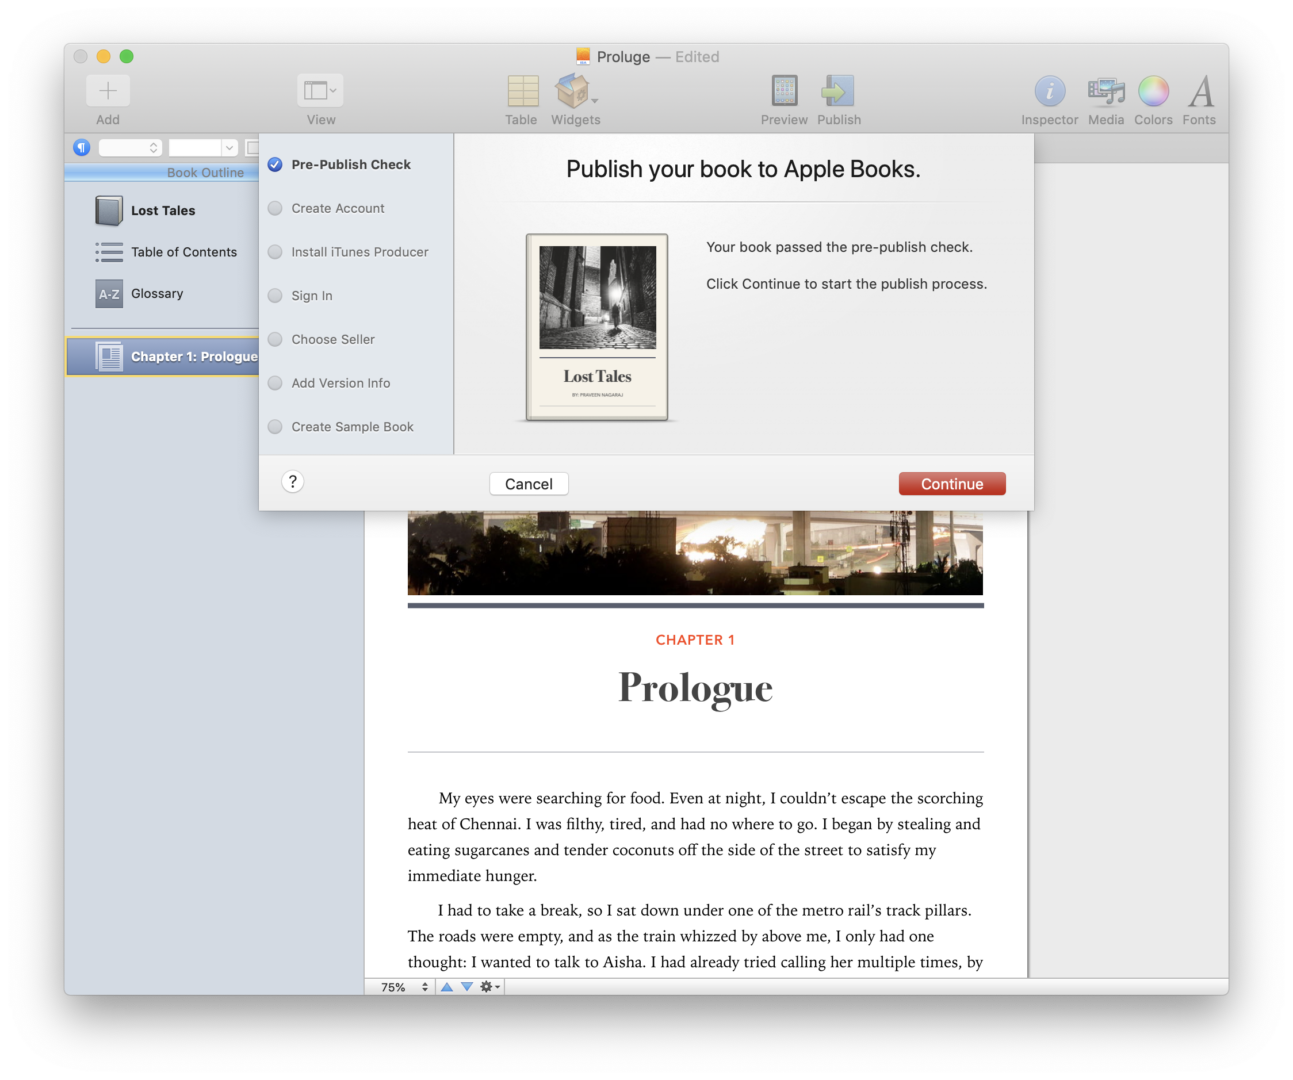Click the Lost Tales outline label

[163, 211]
